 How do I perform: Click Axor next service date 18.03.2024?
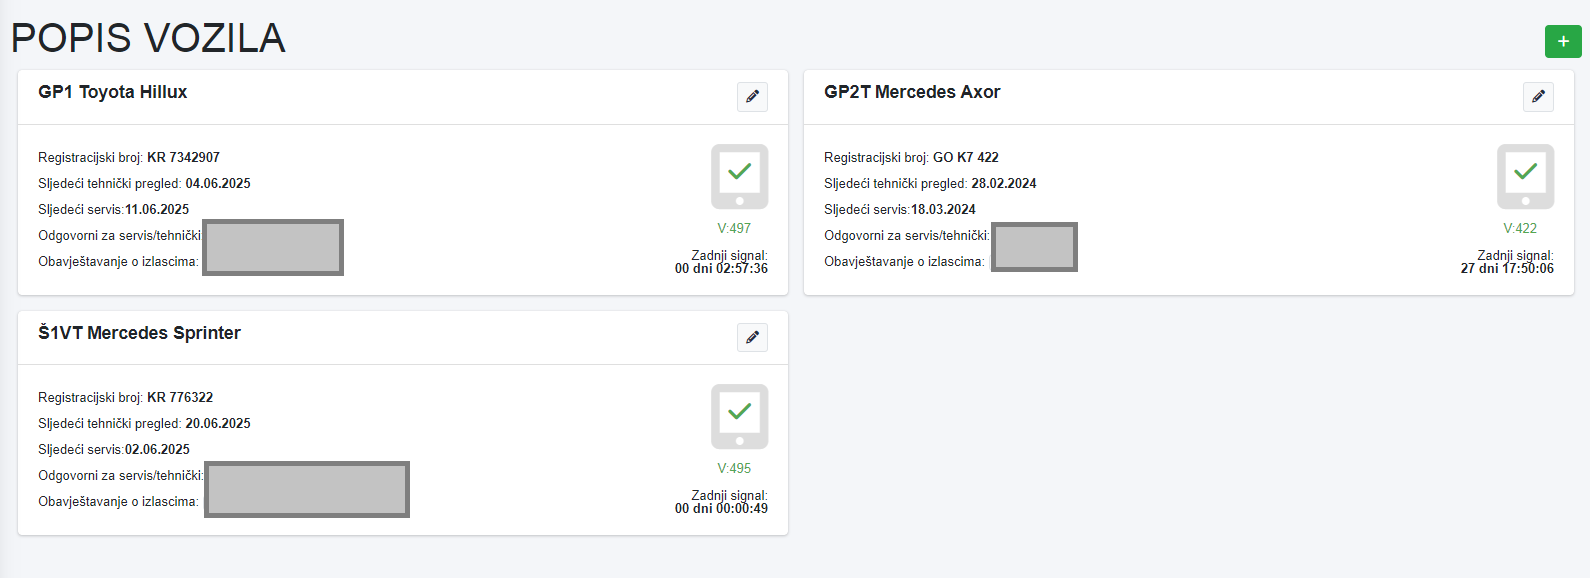[943, 209]
